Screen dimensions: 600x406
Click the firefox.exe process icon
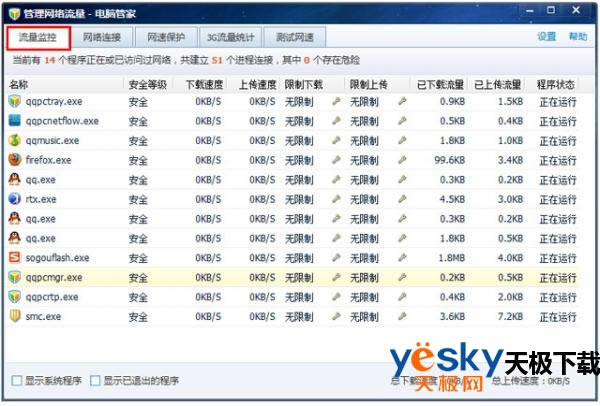[14, 160]
